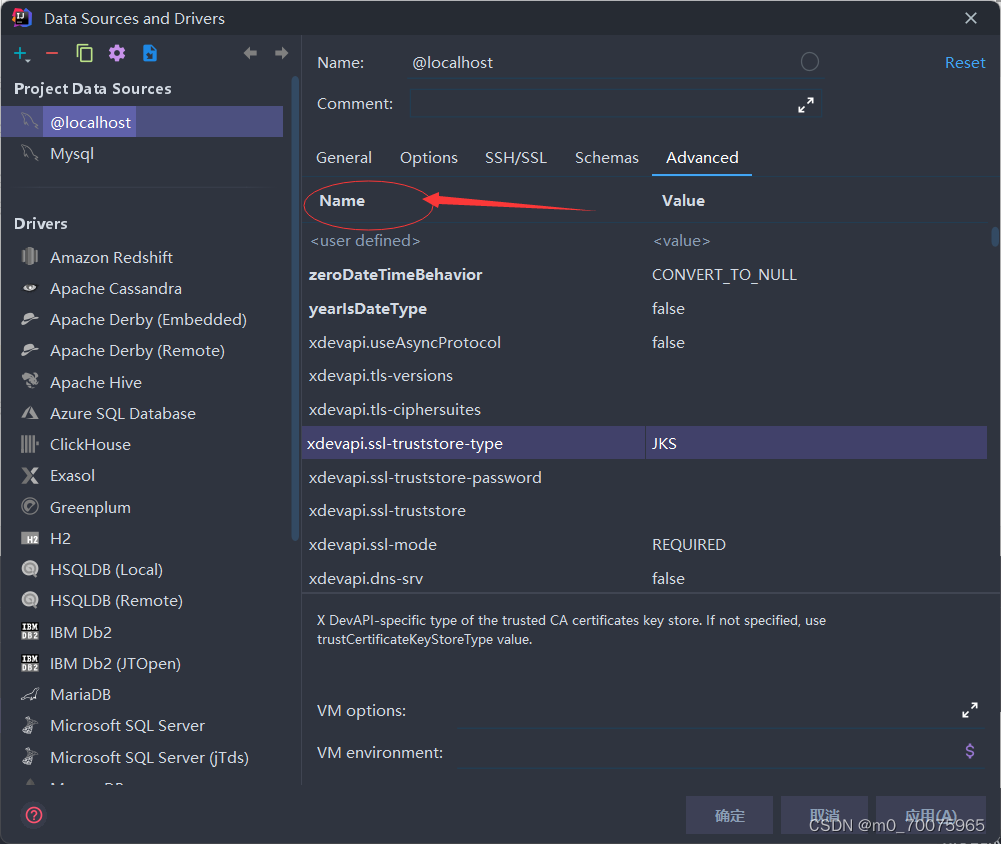1001x844 pixels.
Task: Navigate forward with the right arrow icon
Action: pyautogui.click(x=281, y=53)
